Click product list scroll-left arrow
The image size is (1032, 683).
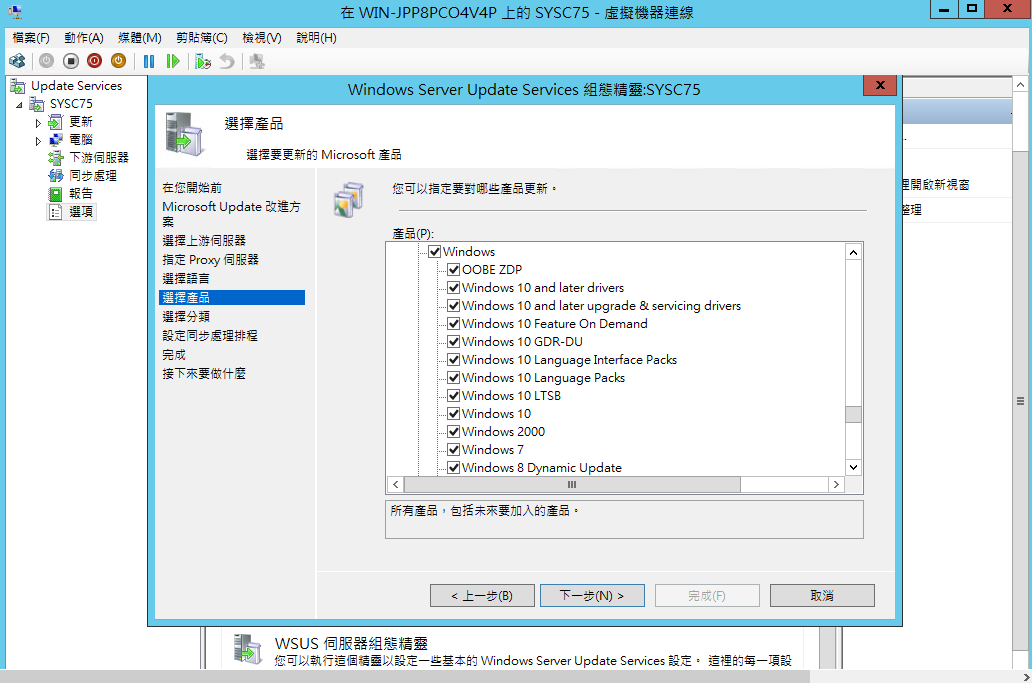coord(396,484)
